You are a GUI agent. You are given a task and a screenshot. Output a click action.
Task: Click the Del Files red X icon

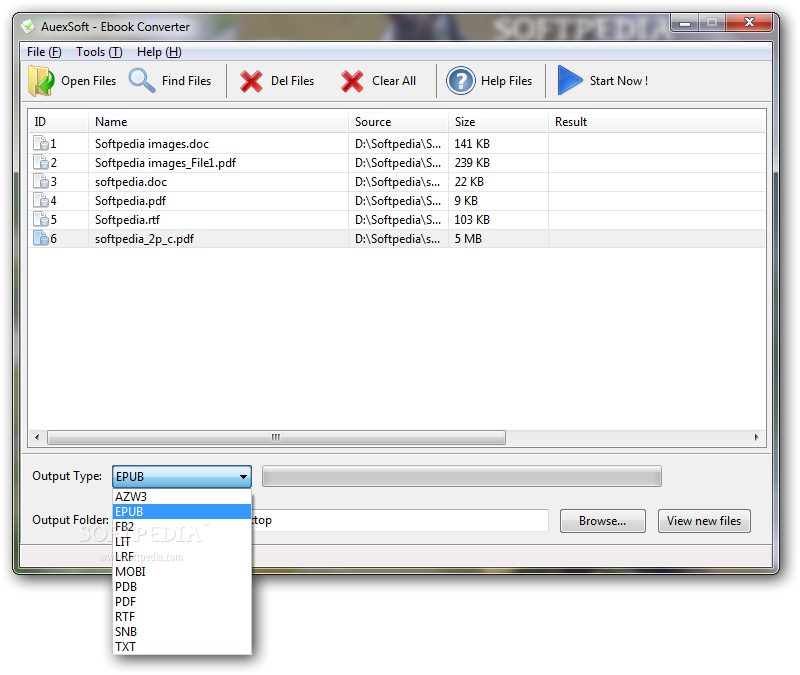pos(251,81)
